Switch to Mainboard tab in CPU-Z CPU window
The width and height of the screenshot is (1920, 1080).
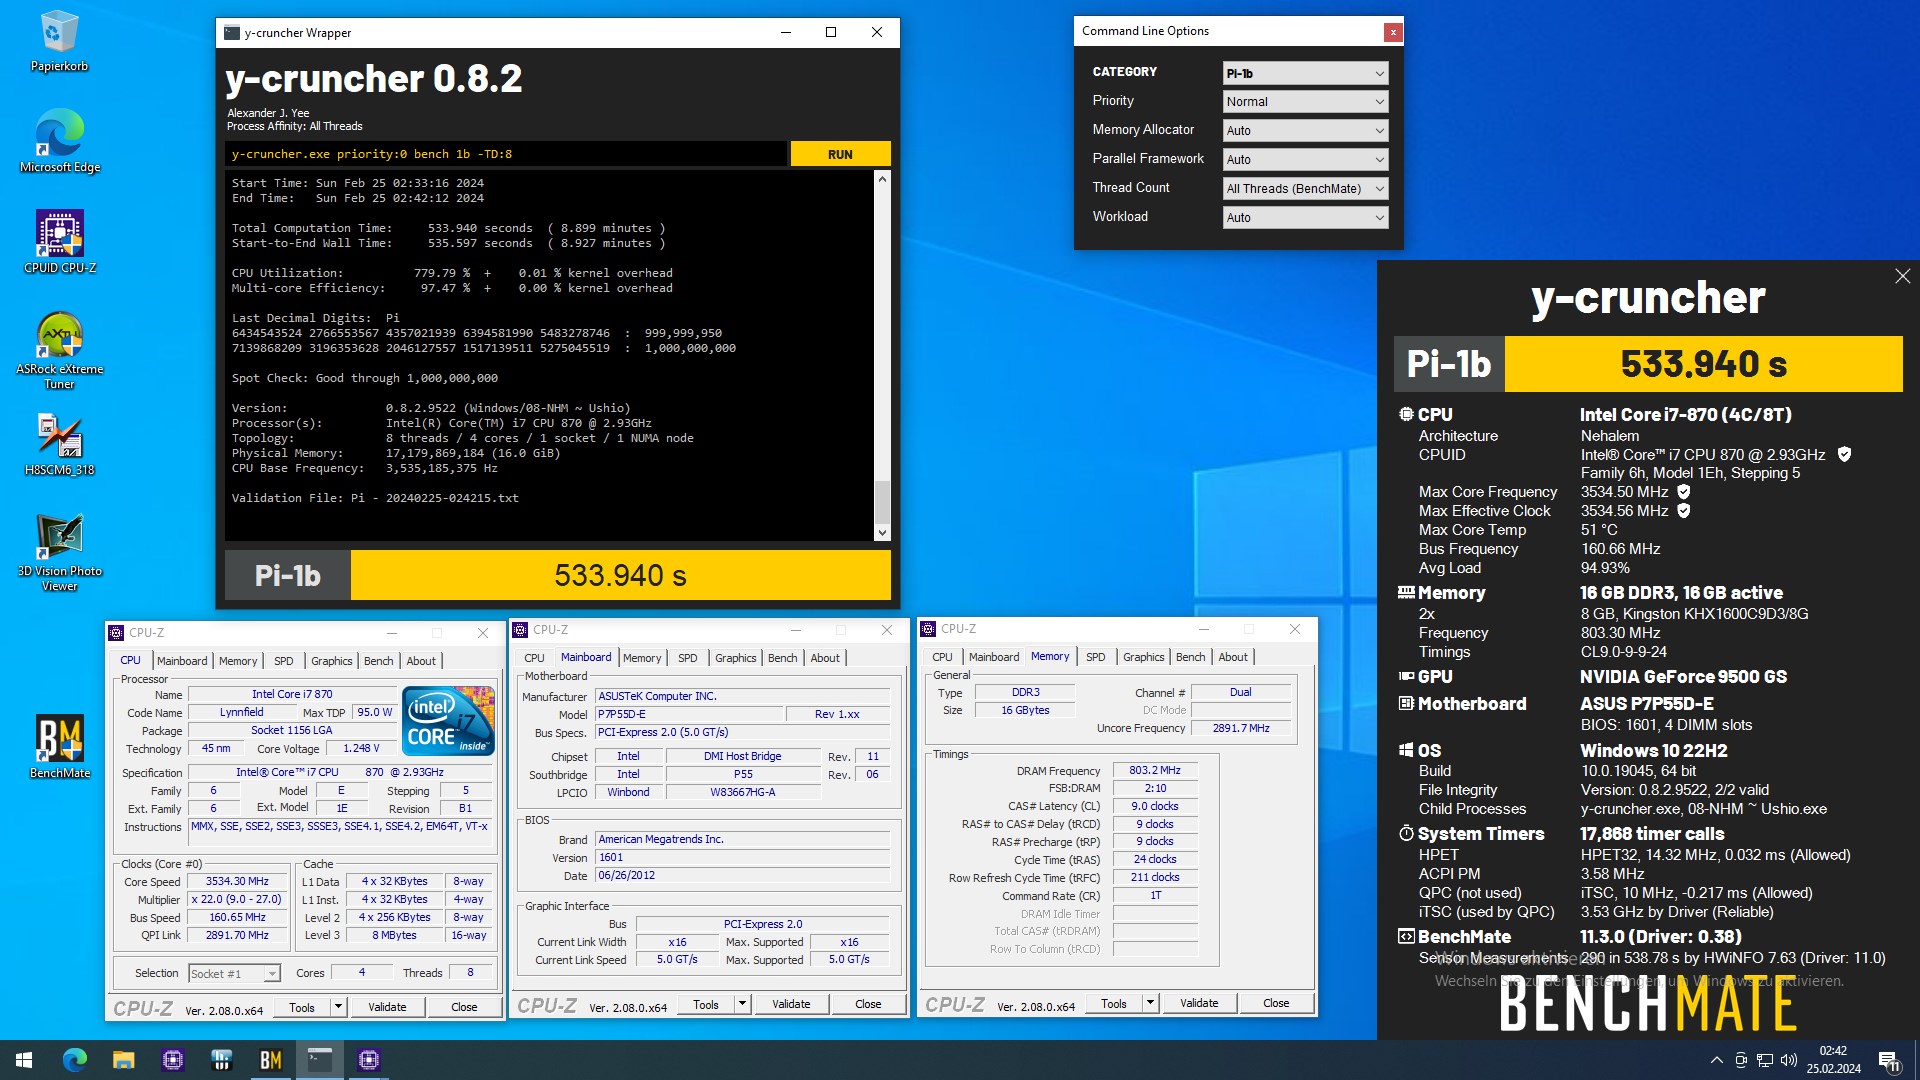click(182, 661)
